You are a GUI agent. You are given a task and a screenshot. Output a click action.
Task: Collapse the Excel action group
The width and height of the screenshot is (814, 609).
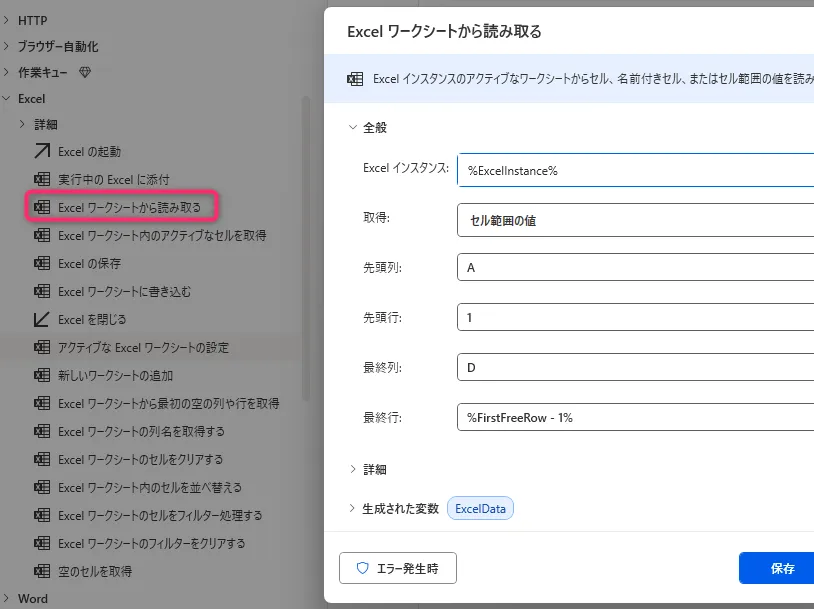[x=7, y=99]
